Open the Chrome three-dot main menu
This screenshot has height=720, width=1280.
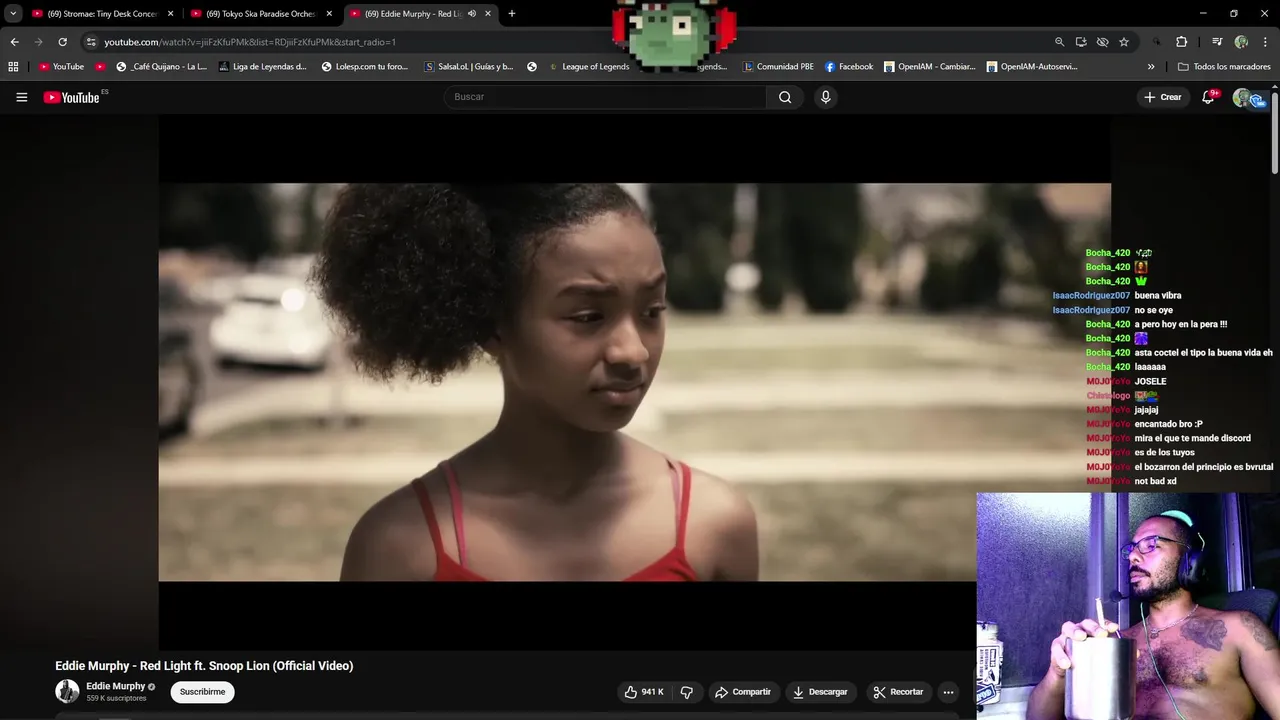[1265, 42]
